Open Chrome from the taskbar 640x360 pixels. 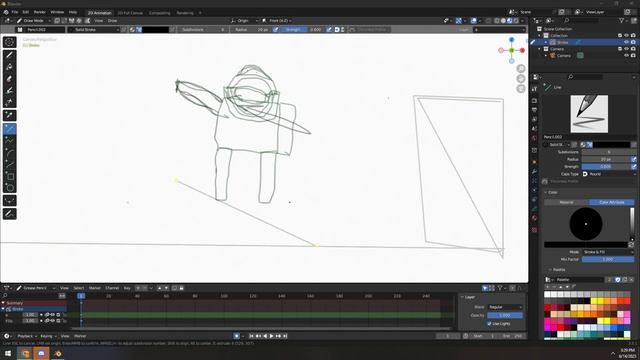[25, 353]
